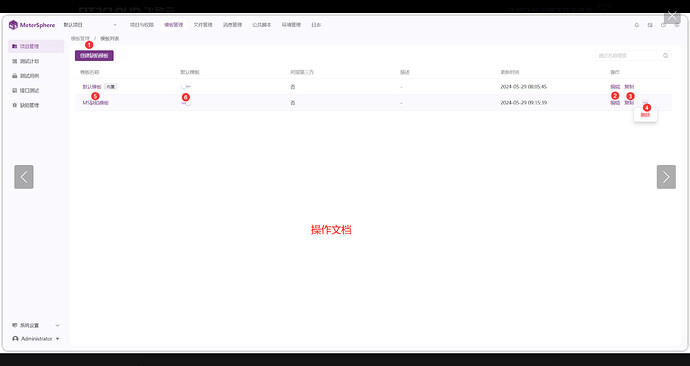Viewport: 690px width, 366px height.
Task: Switch to the 模板管理 tab
Action: (x=173, y=25)
